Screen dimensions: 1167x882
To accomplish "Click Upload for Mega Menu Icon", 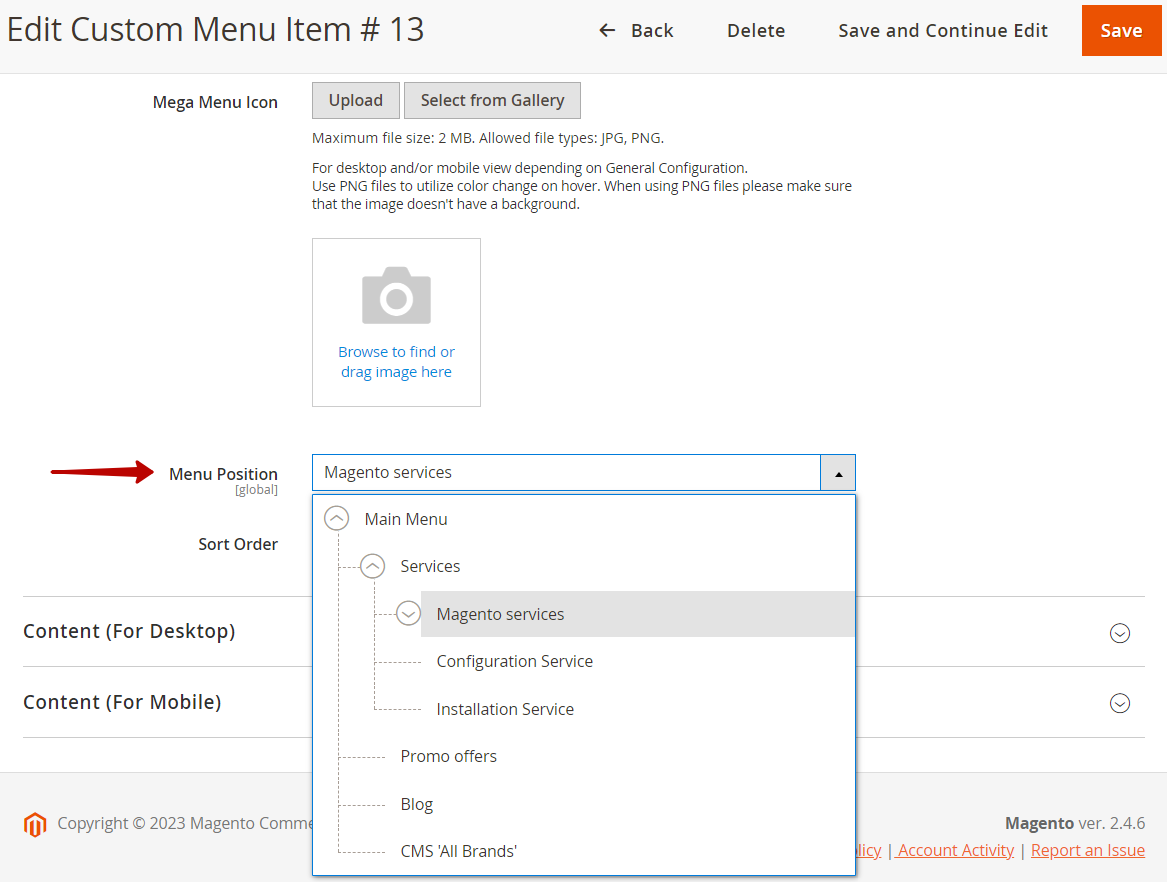I will [x=356, y=100].
